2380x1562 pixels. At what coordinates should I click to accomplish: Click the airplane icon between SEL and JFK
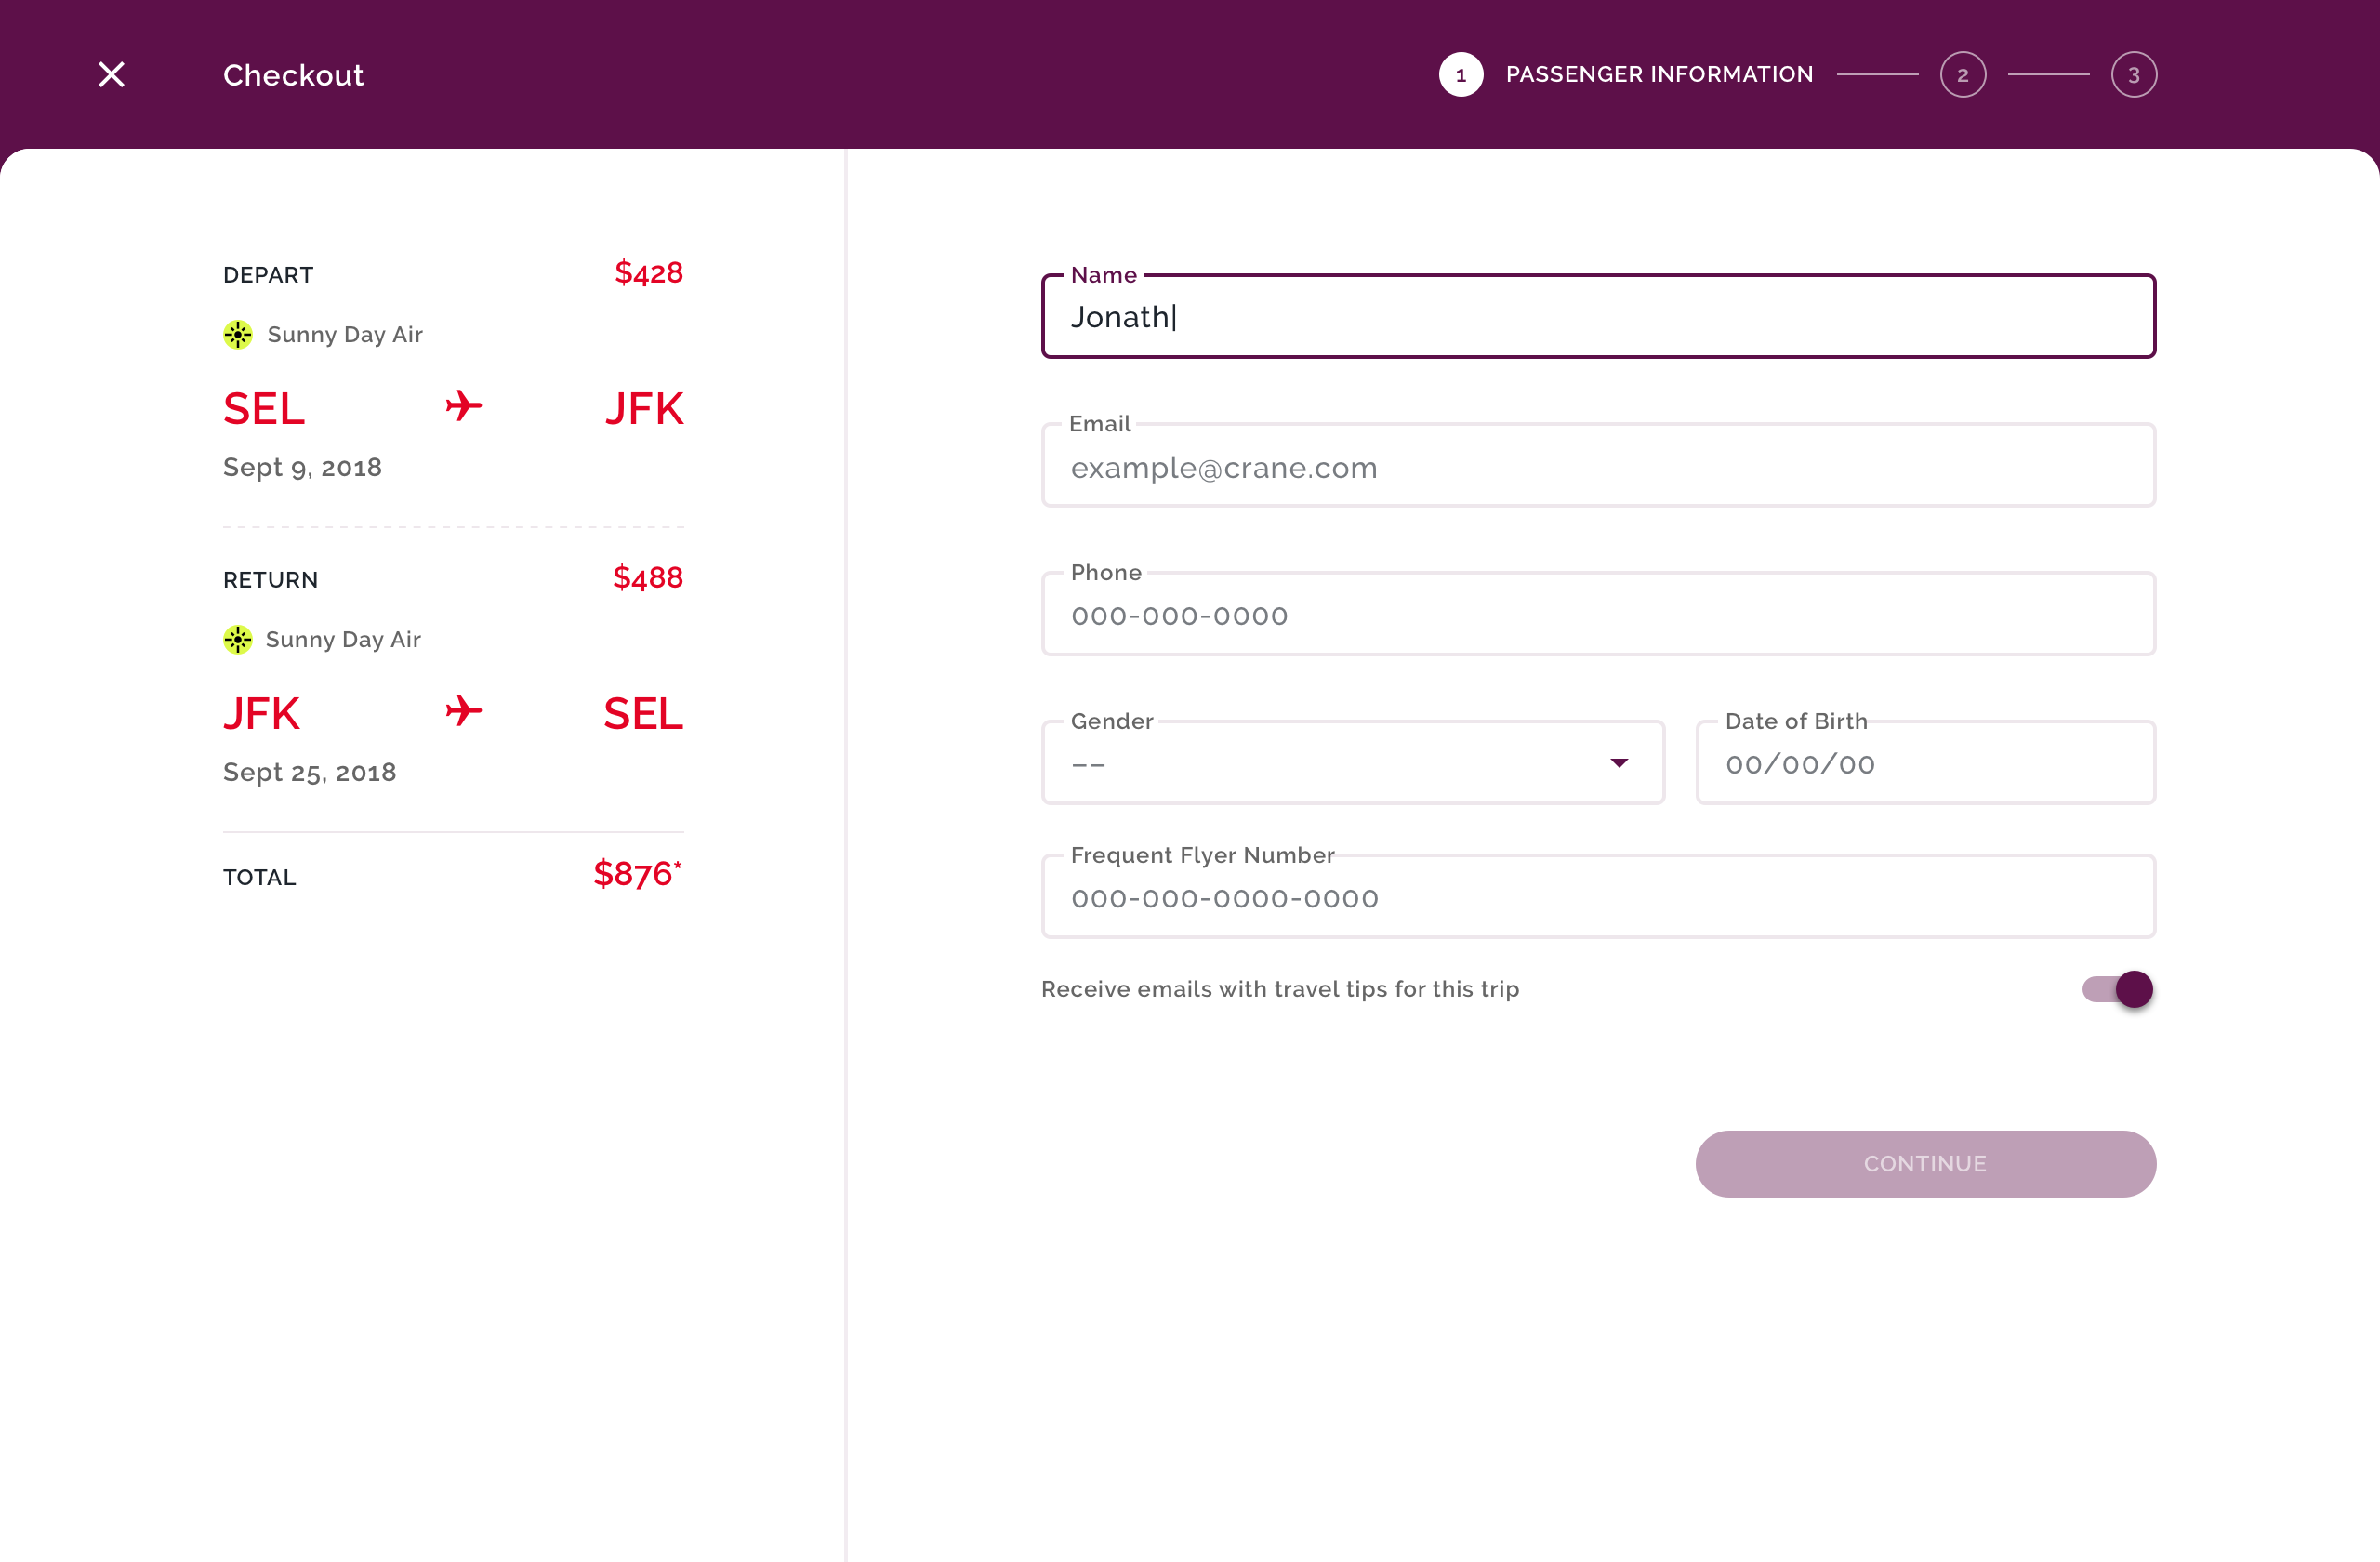[463, 406]
